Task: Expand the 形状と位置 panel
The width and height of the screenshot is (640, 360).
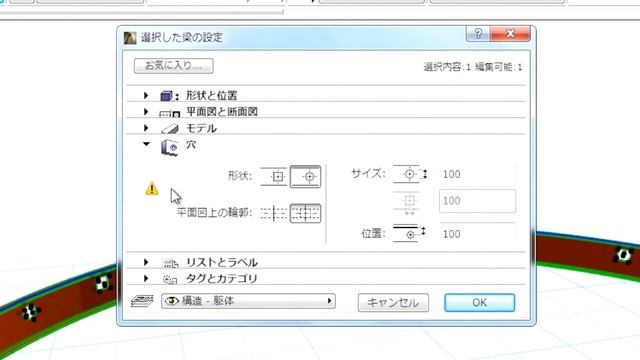Action: pyautogui.click(x=146, y=96)
